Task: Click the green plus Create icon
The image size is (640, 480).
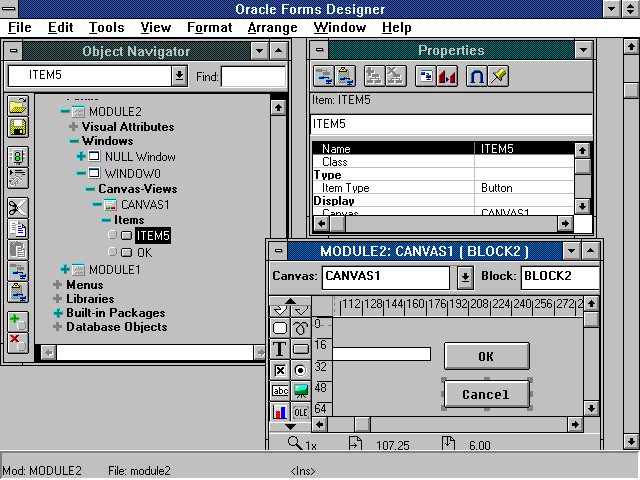Action: tap(17, 321)
